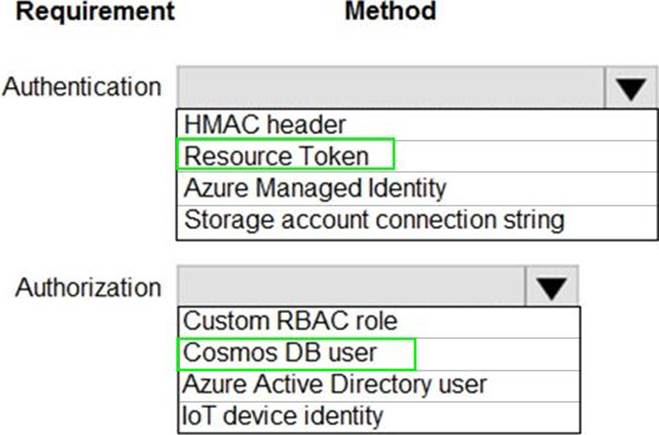
Task: Click the green-outlined answer in the Authorization list
Action: [296, 352]
